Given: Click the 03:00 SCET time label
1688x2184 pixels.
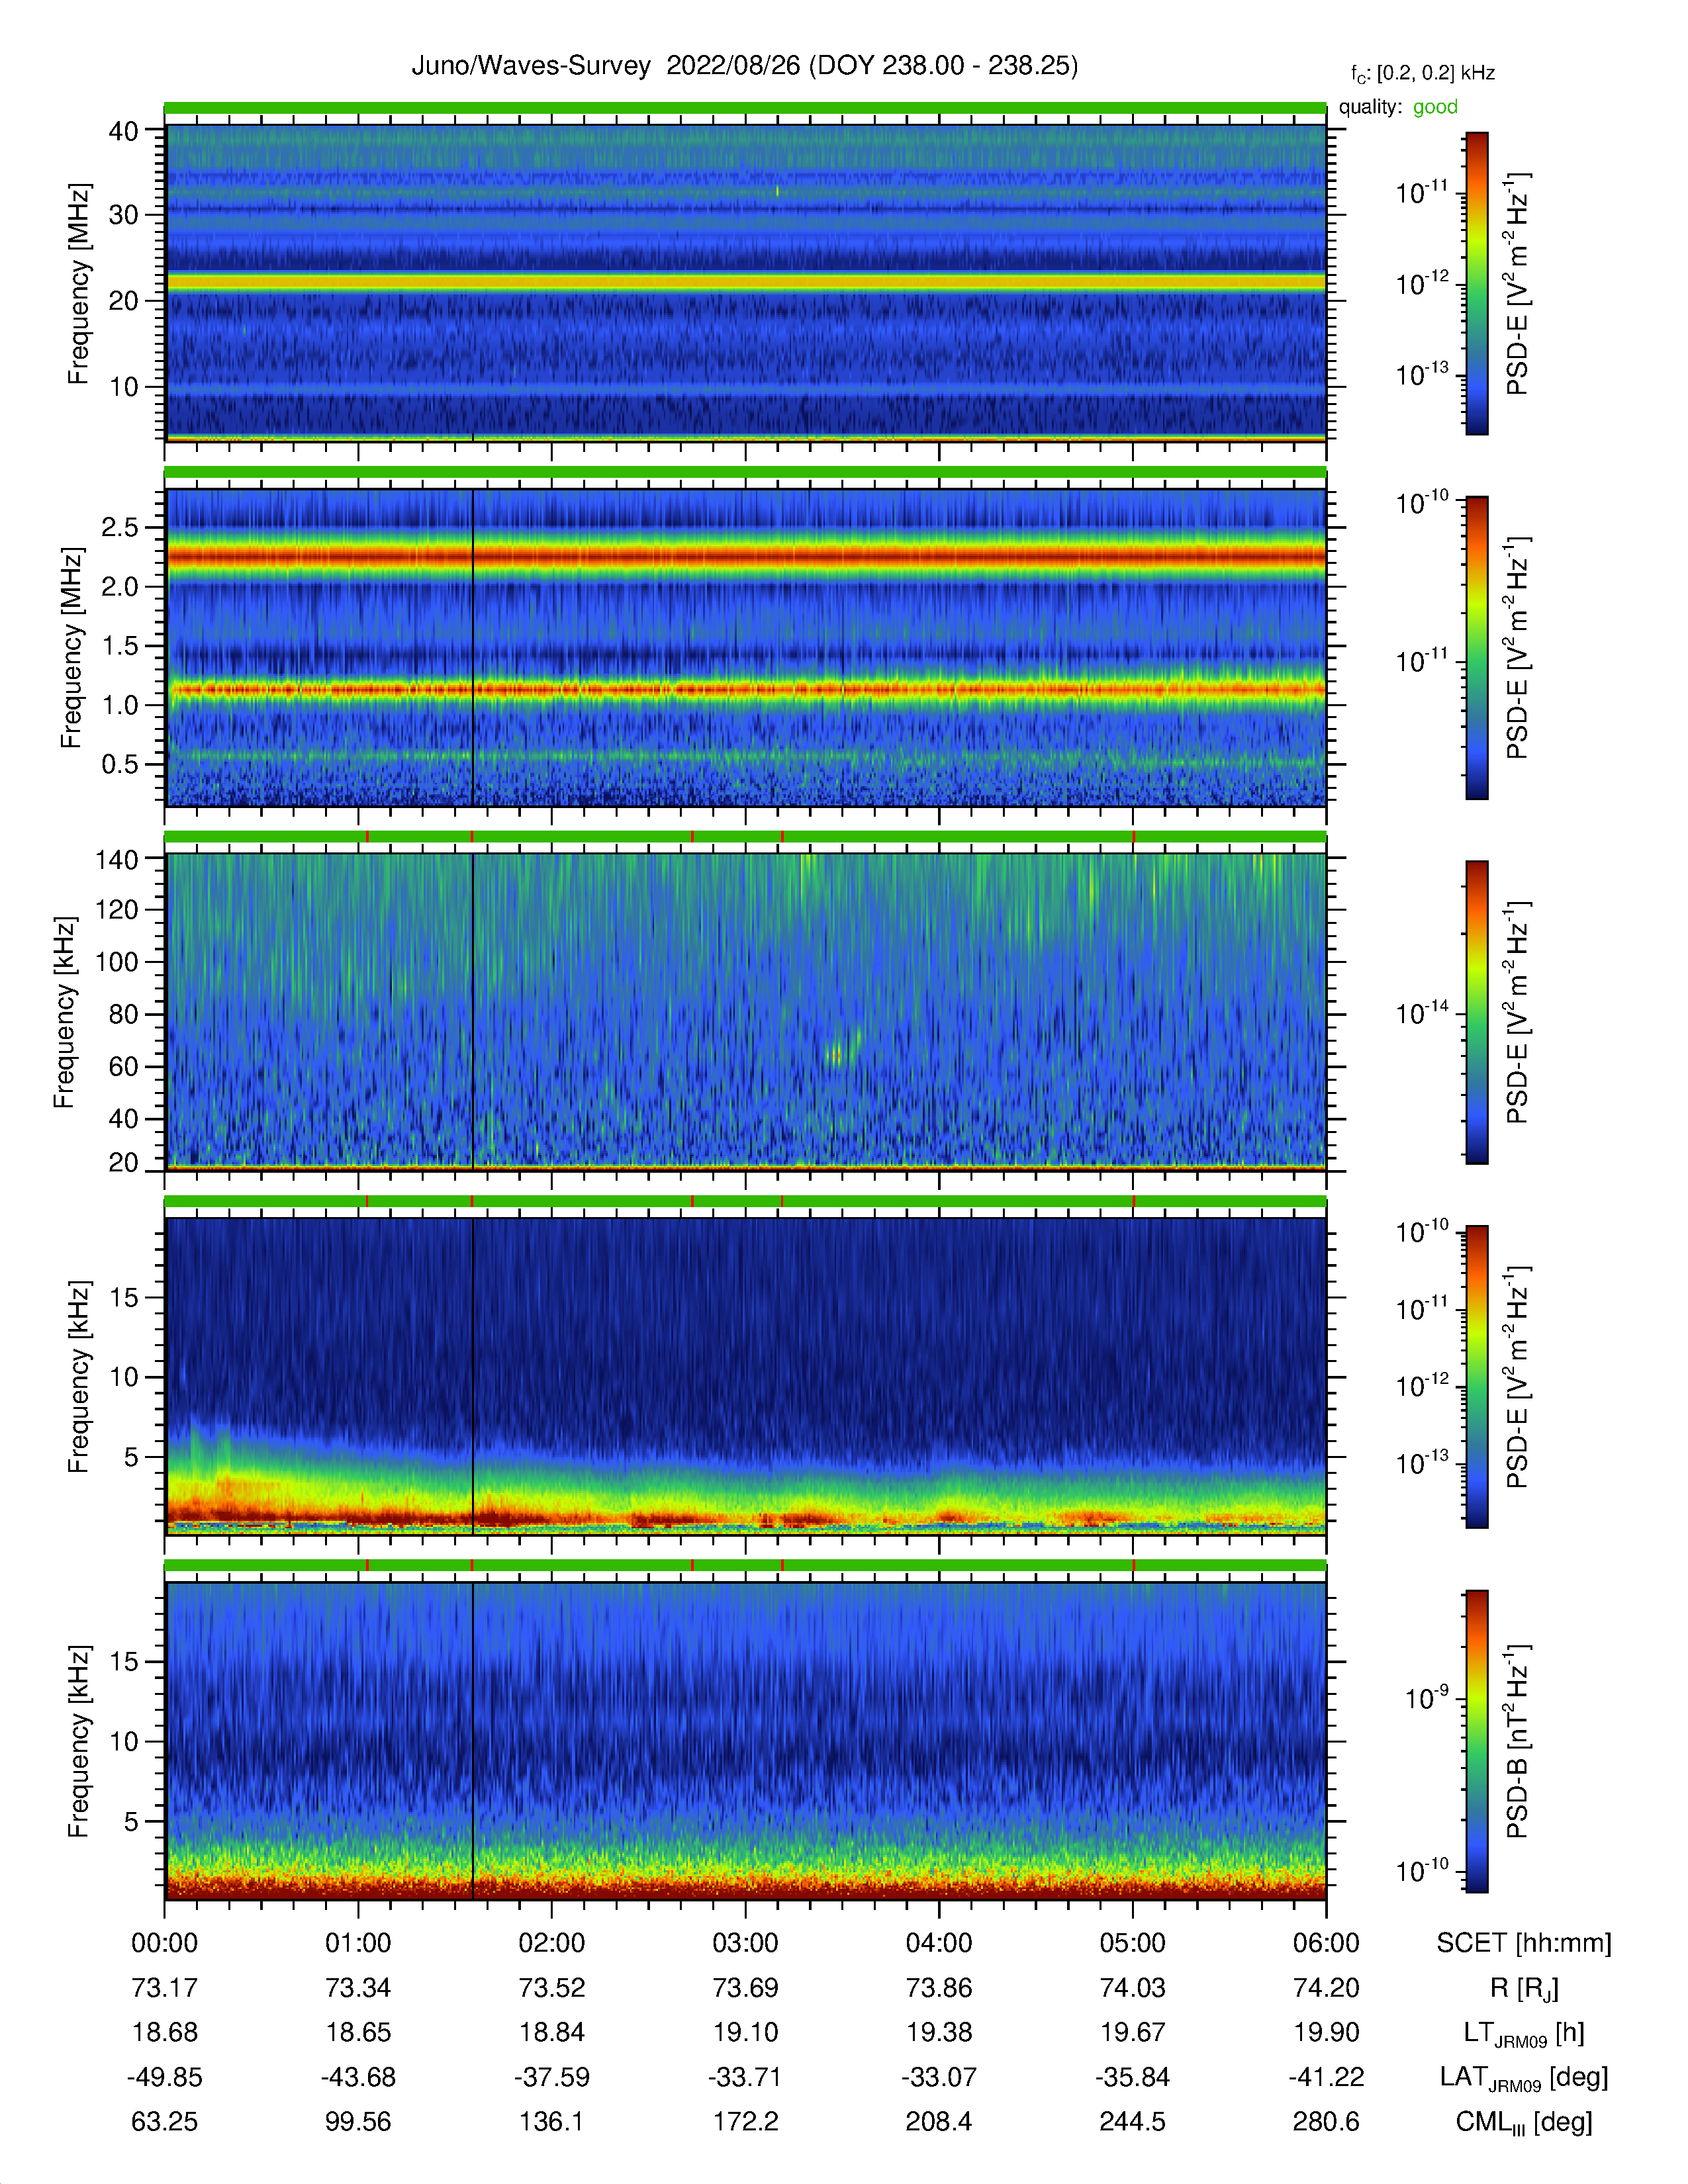Looking at the screenshot, I should click(x=745, y=1943).
